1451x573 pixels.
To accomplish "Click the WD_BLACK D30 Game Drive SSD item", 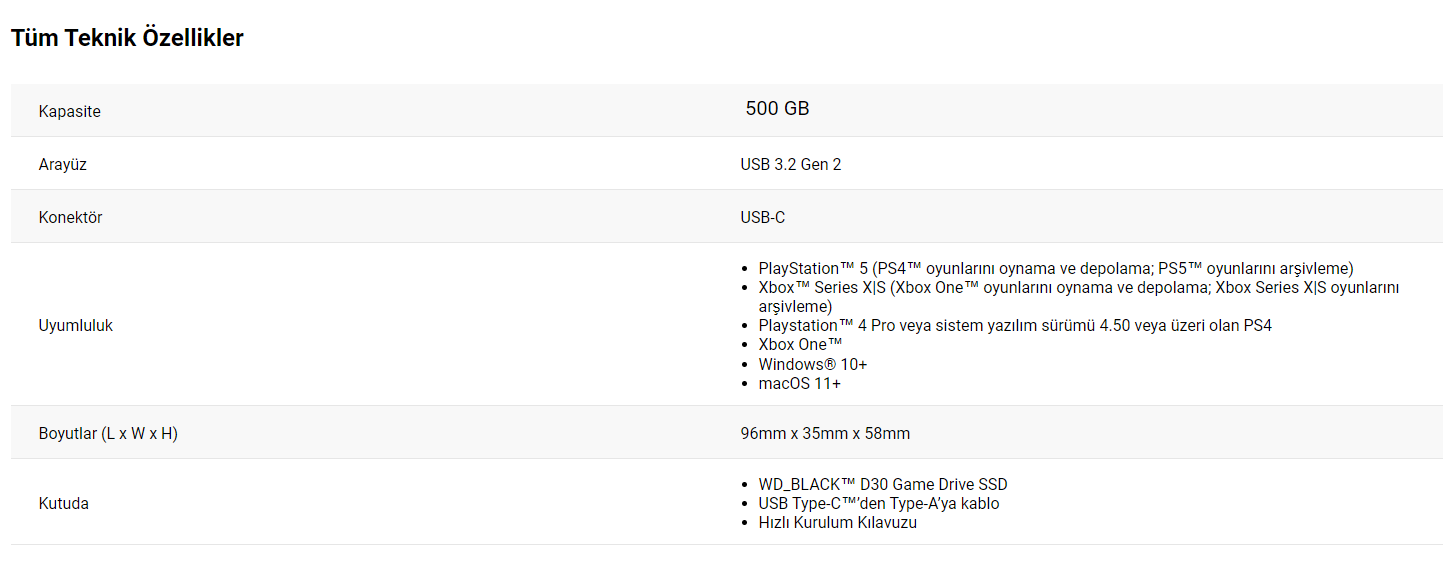I will click(883, 485).
